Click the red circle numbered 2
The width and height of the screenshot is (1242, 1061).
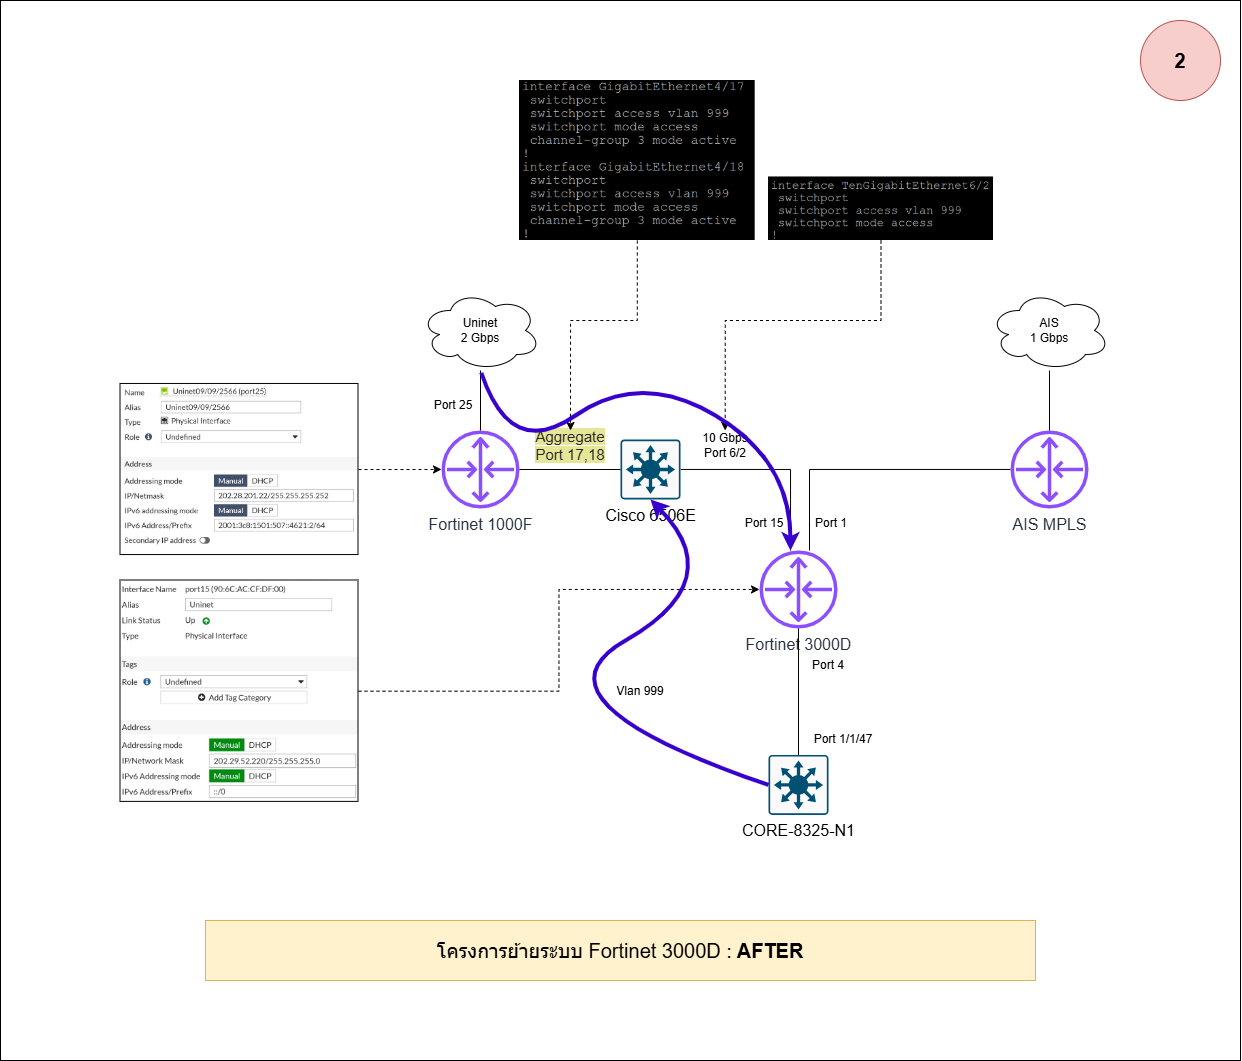pos(1180,61)
